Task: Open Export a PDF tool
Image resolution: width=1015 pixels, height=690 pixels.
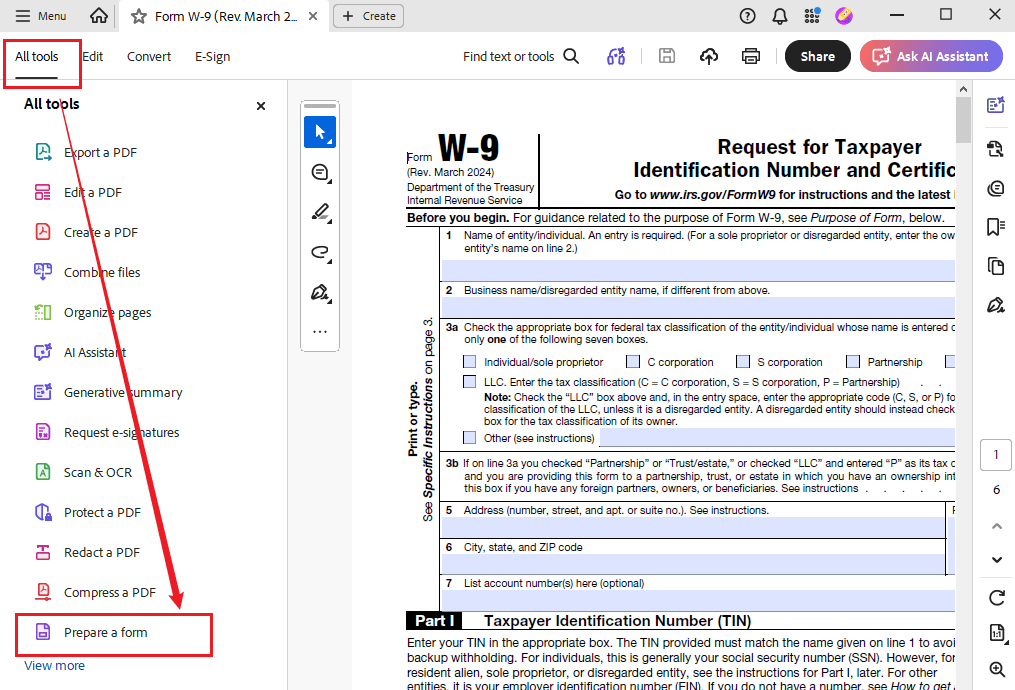Action: [85, 153]
